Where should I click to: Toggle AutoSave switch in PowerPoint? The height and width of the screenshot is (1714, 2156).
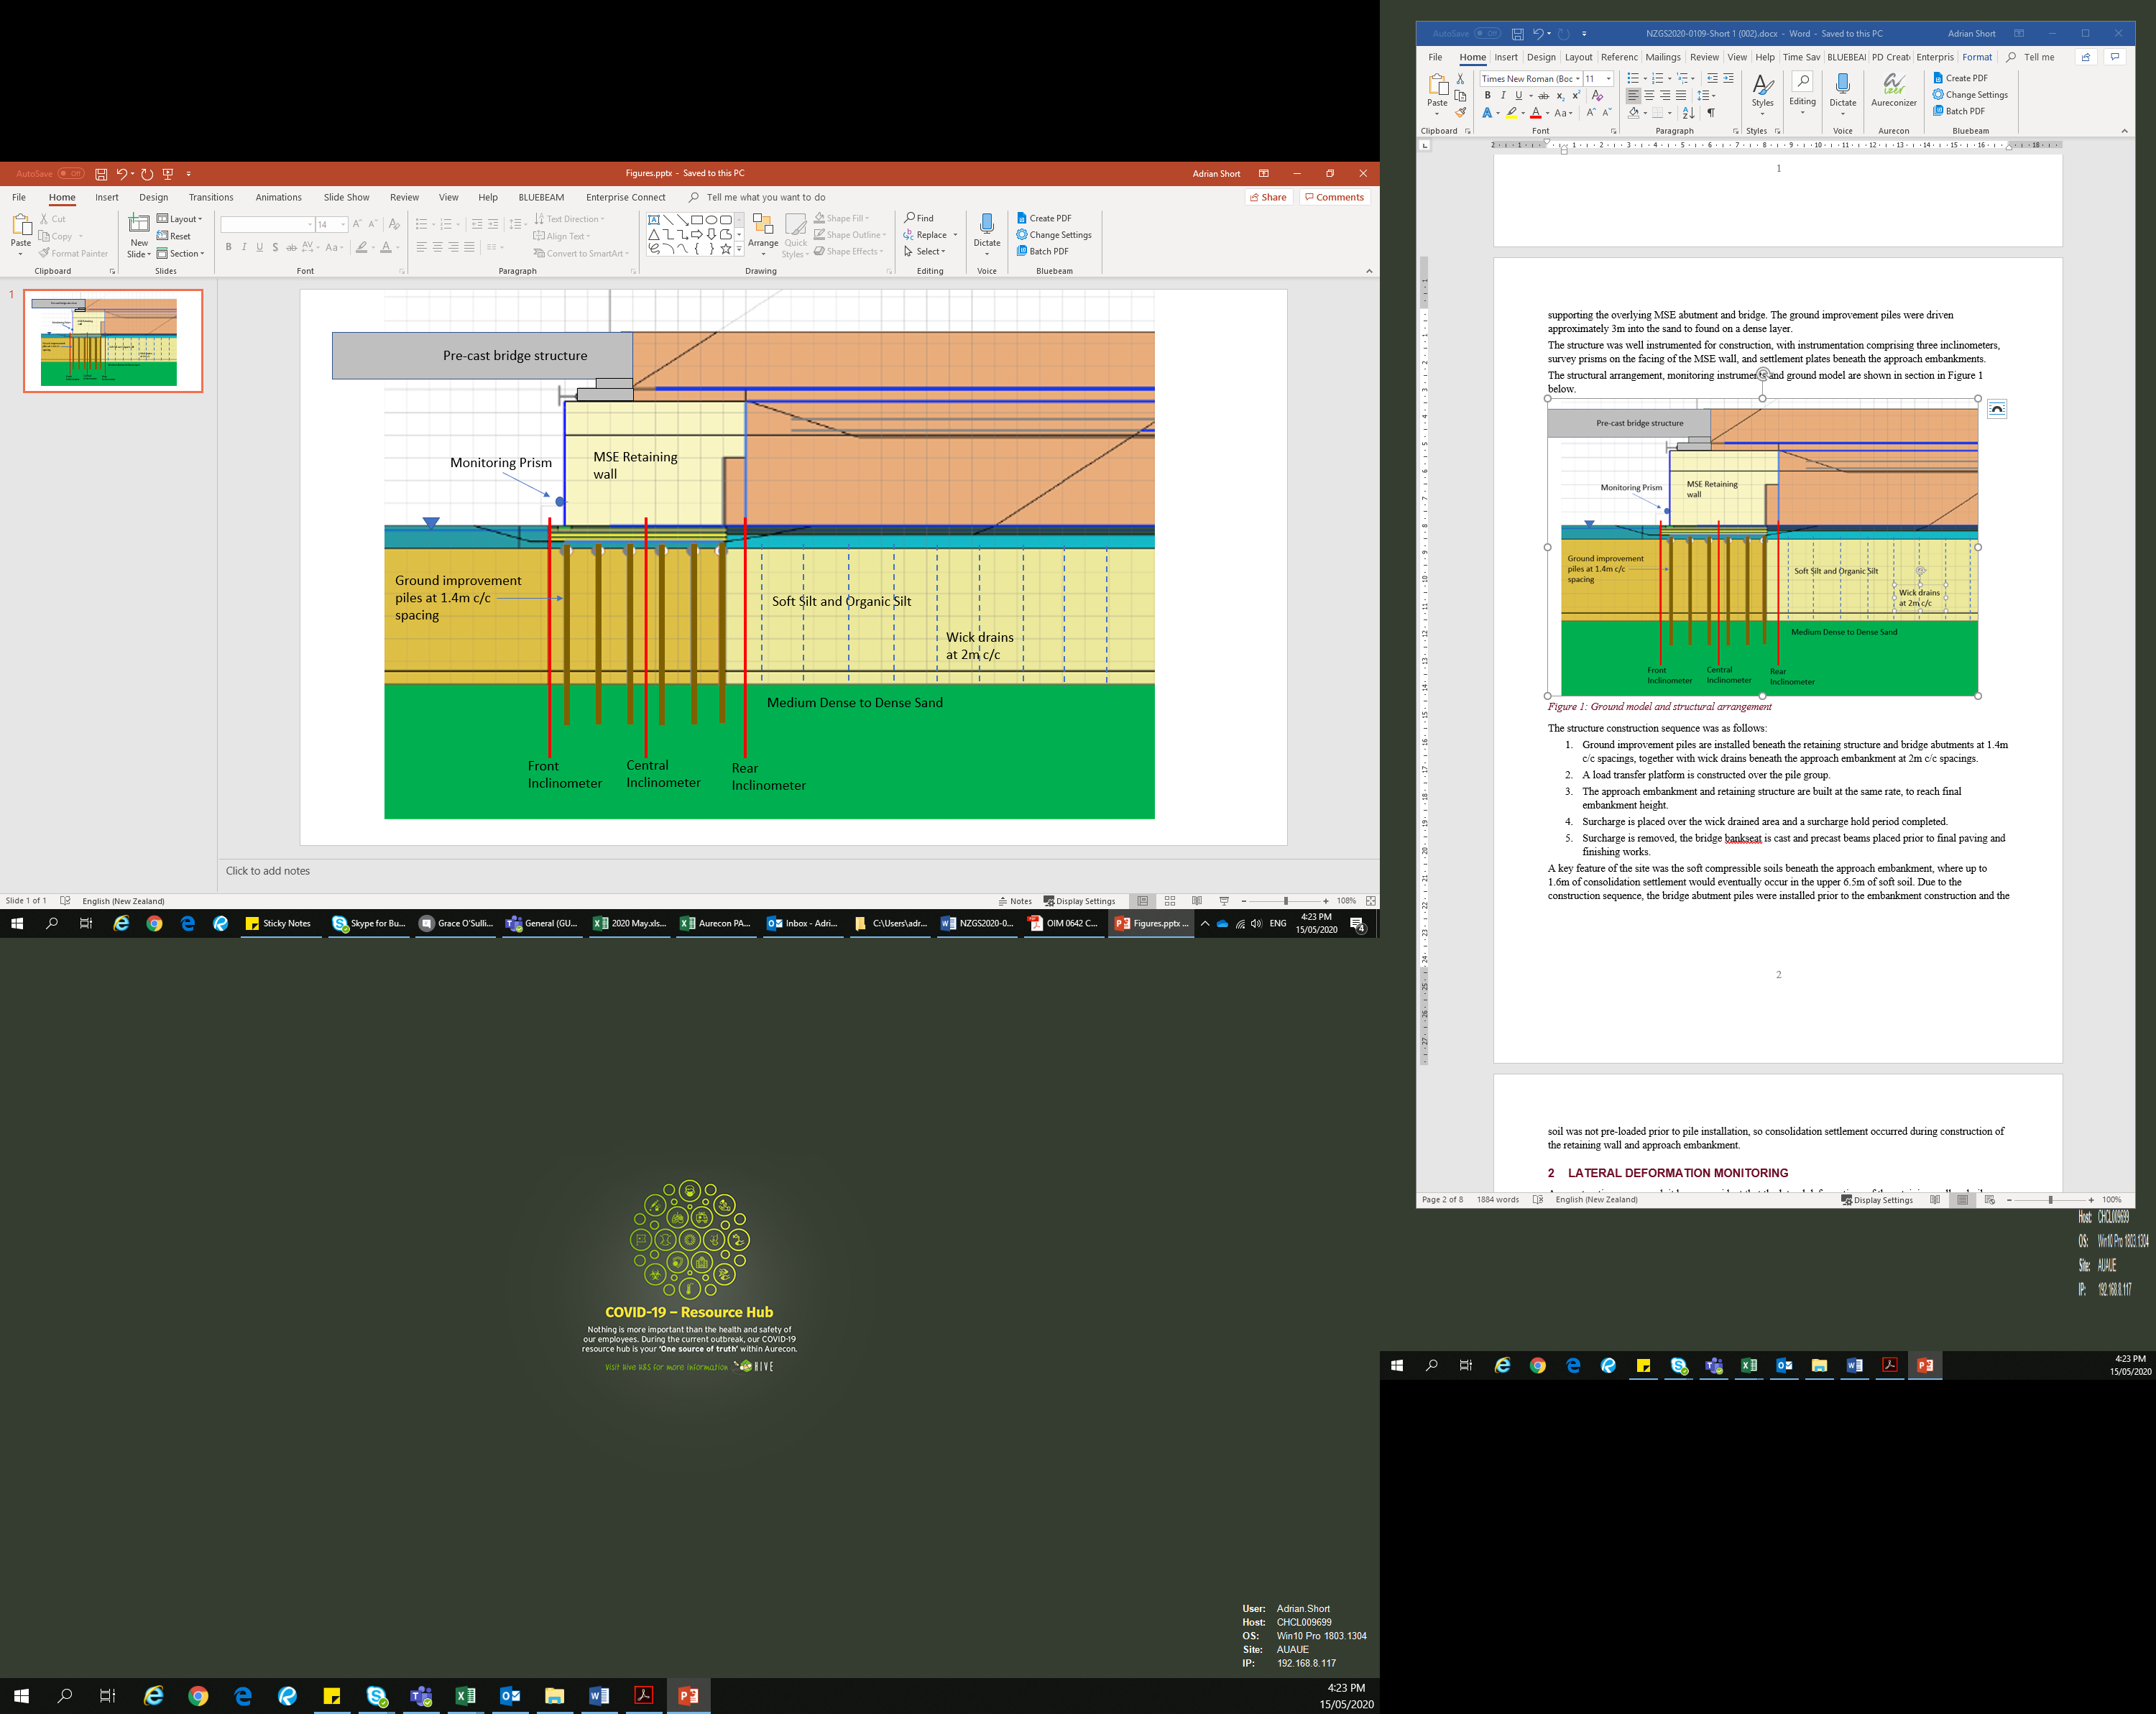[x=70, y=173]
